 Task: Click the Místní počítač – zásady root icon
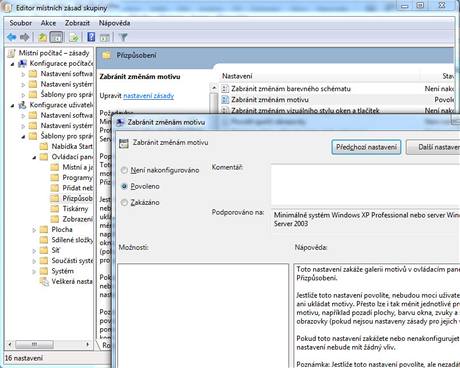[x=12, y=53]
